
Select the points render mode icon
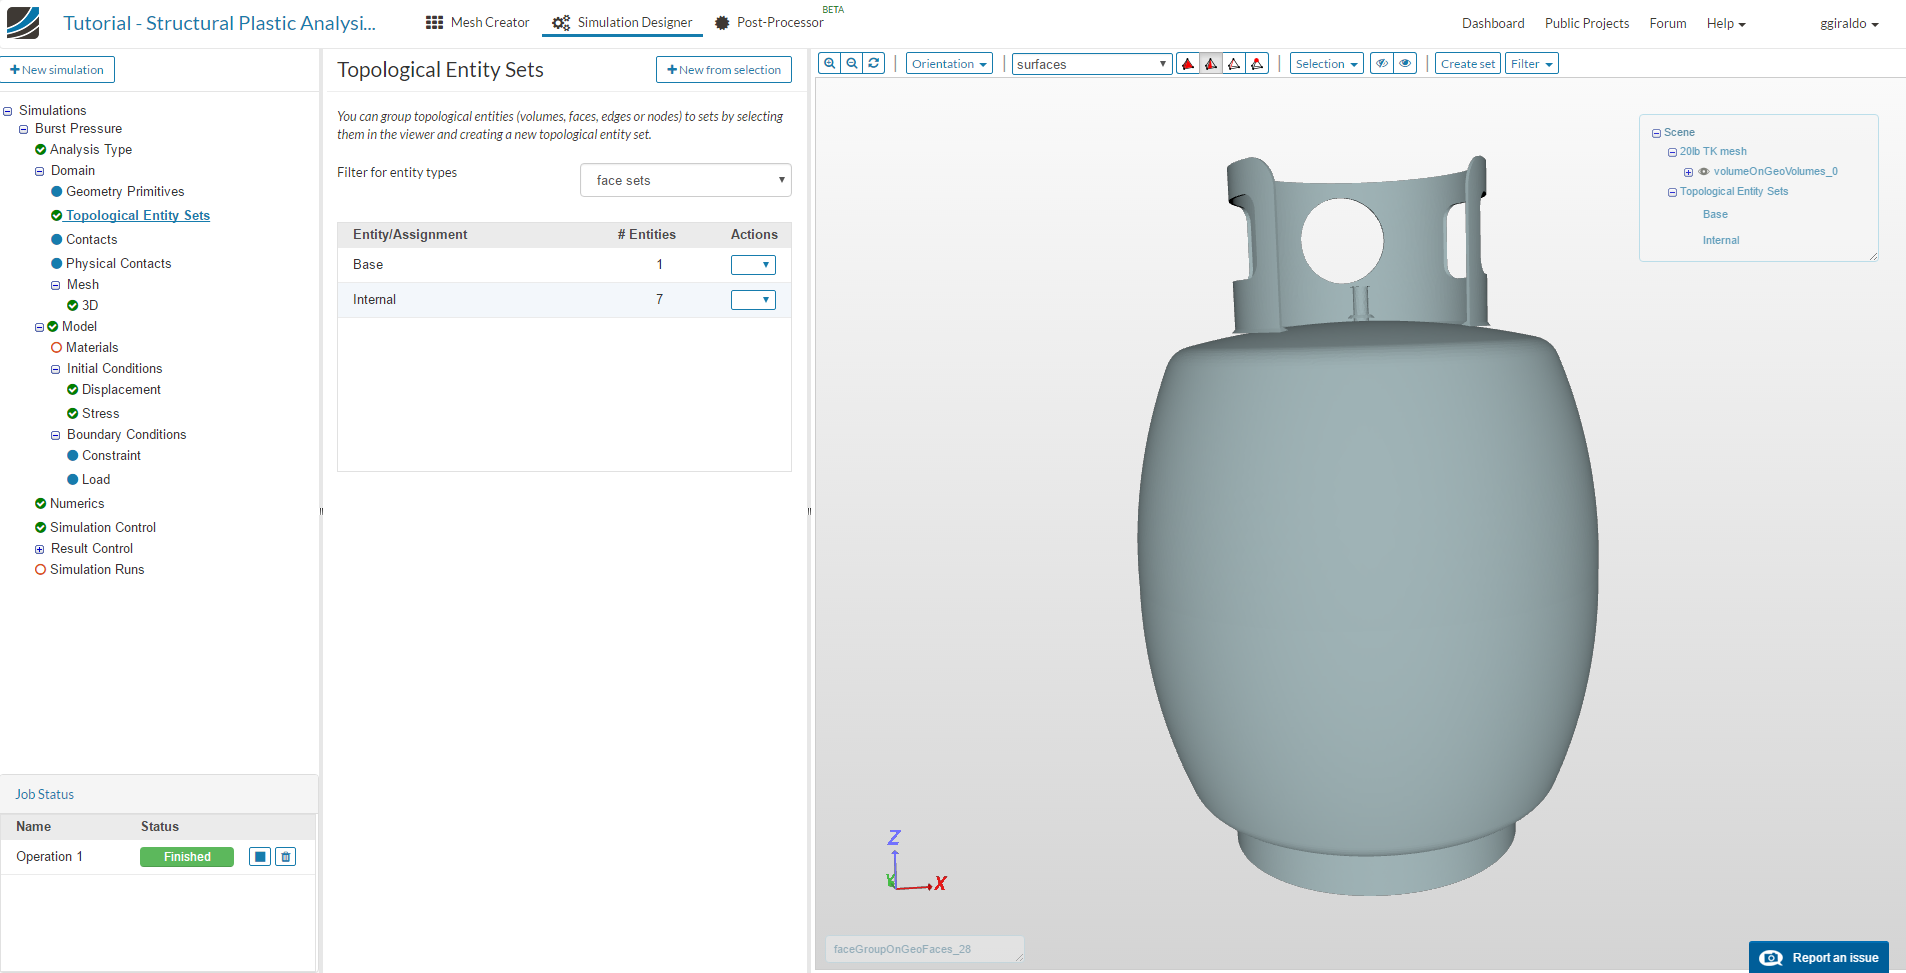point(1257,64)
